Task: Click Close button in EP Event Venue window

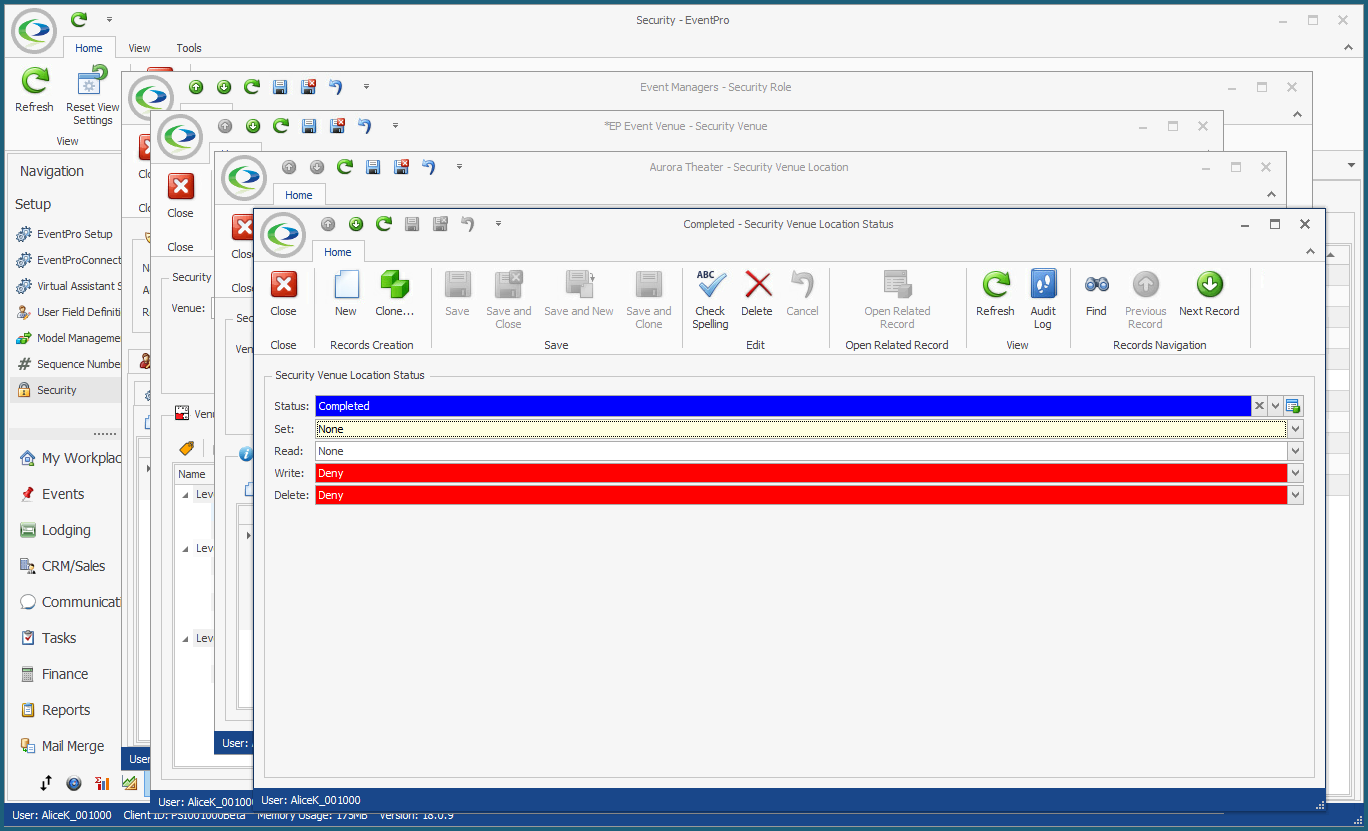Action: pyautogui.click(x=181, y=196)
